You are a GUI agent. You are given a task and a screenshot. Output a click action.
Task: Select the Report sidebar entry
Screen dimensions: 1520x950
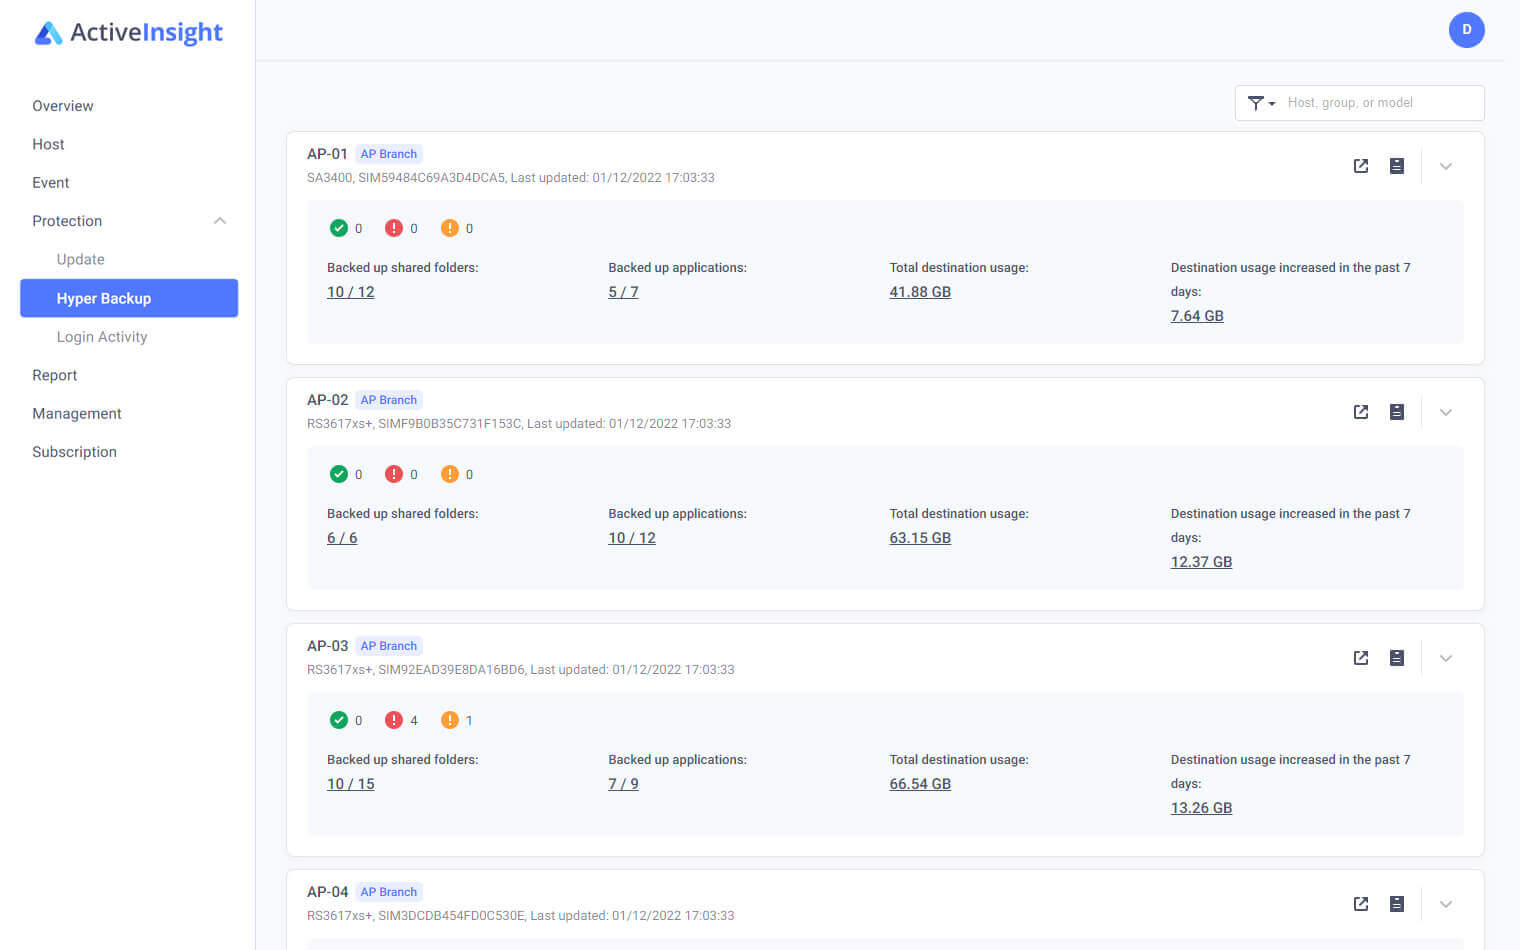tap(54, 375)
